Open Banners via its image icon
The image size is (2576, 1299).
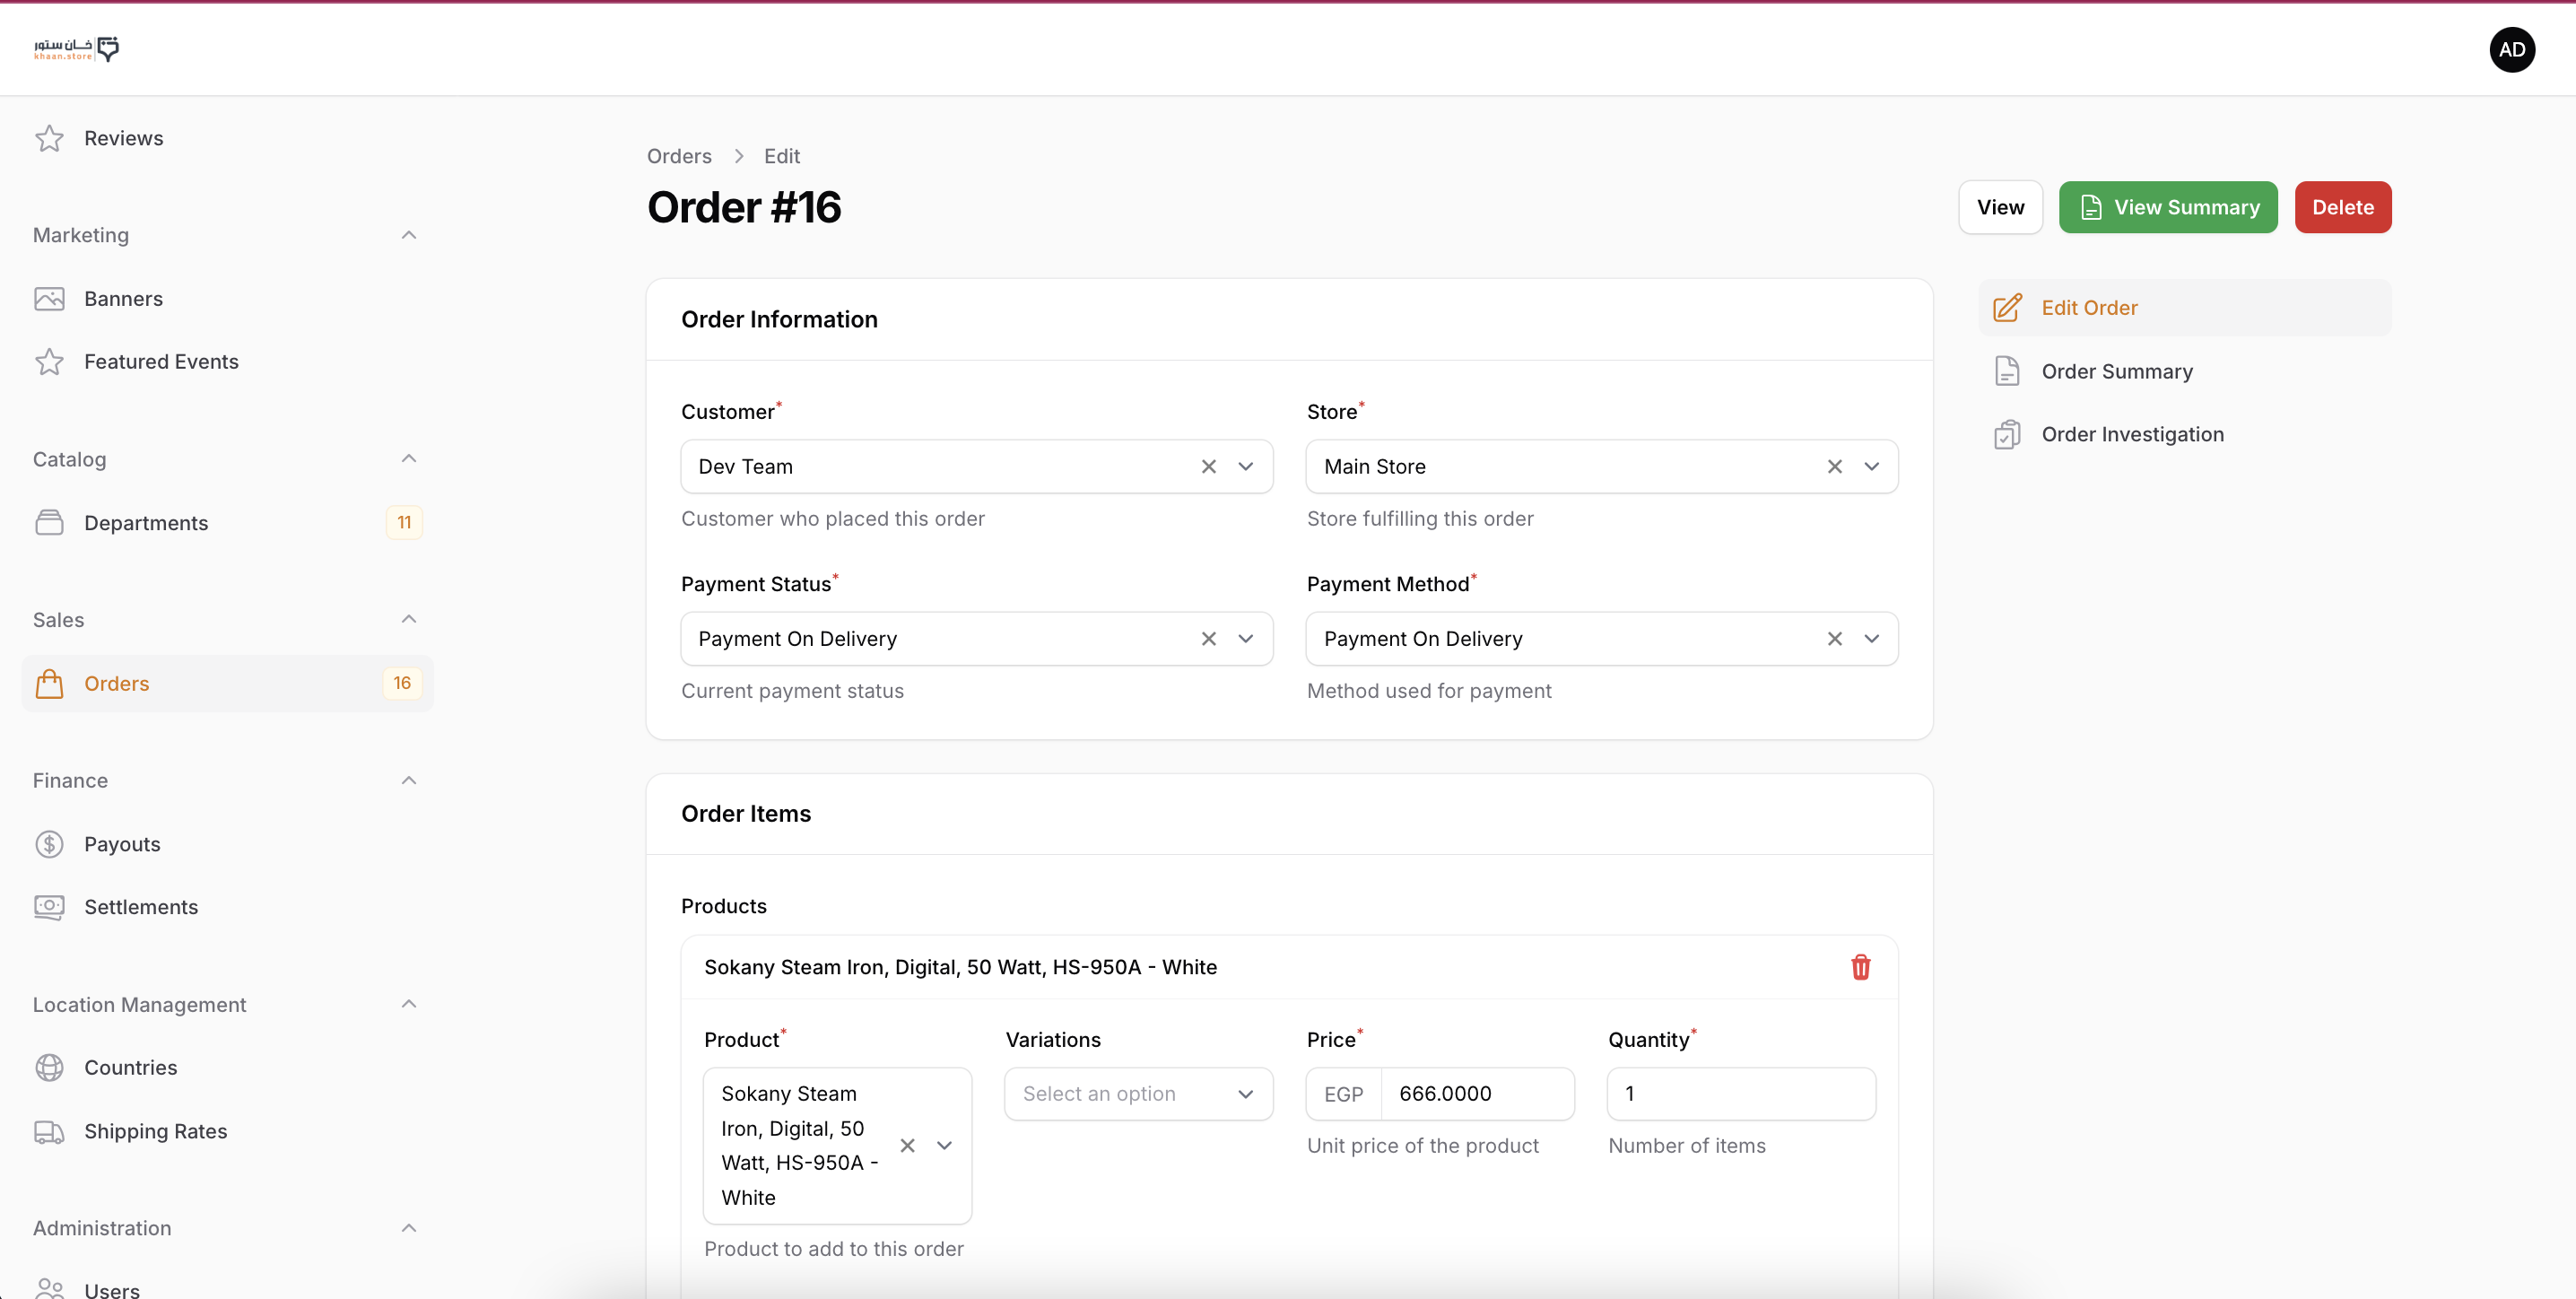click(x=49, y=299)
